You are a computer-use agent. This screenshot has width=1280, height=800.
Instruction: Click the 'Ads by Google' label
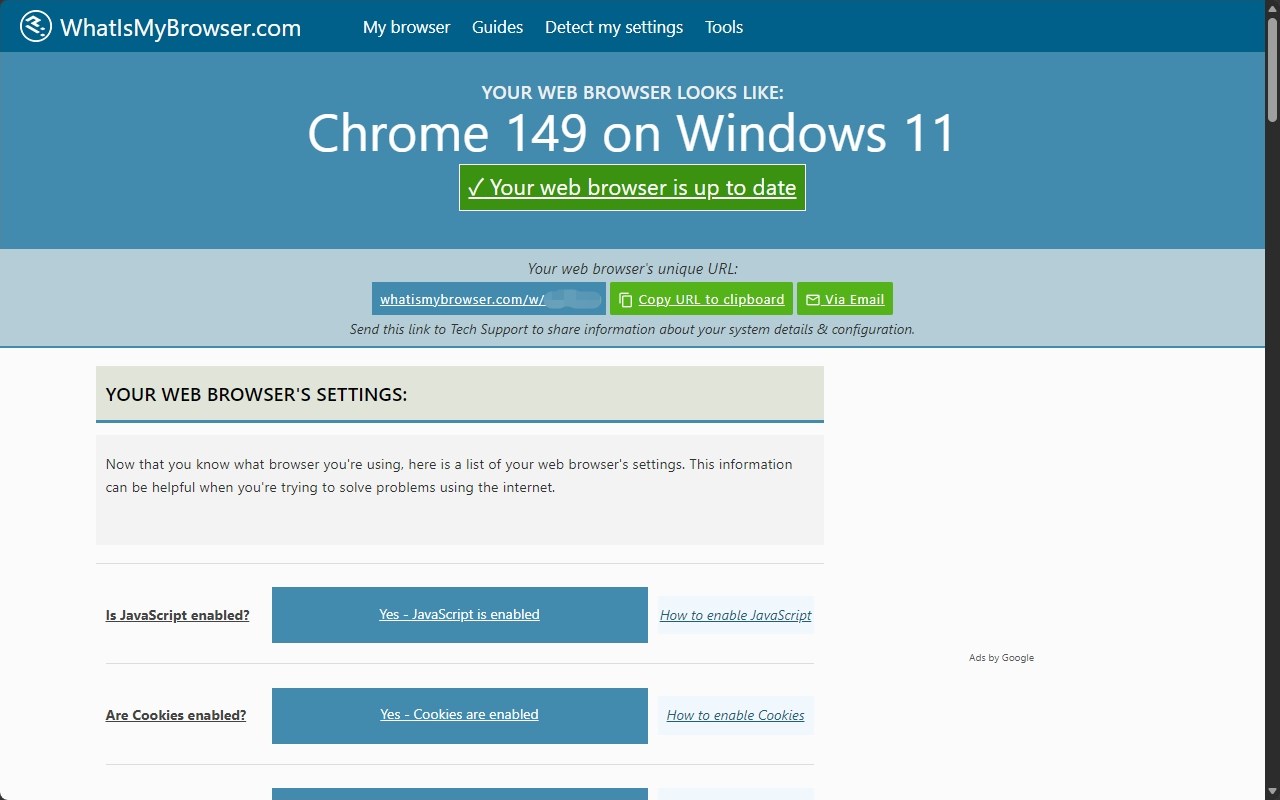[1001, 658]
